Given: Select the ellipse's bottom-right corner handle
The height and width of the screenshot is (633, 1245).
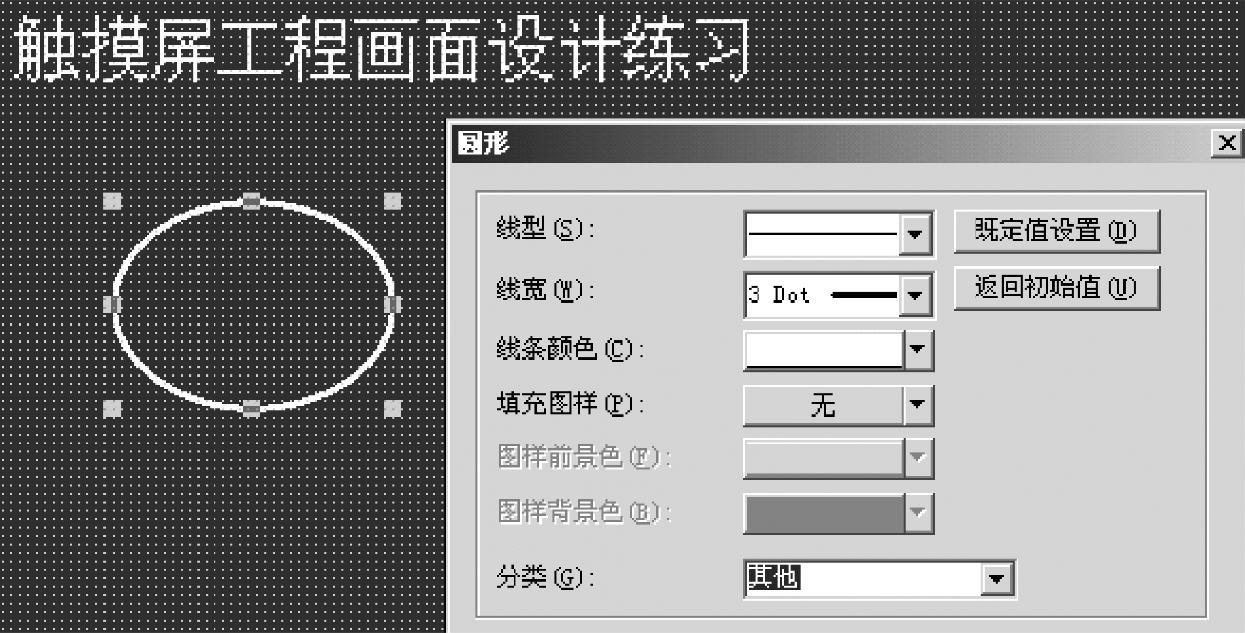Looking at the screenshot, I should point(393,408).
